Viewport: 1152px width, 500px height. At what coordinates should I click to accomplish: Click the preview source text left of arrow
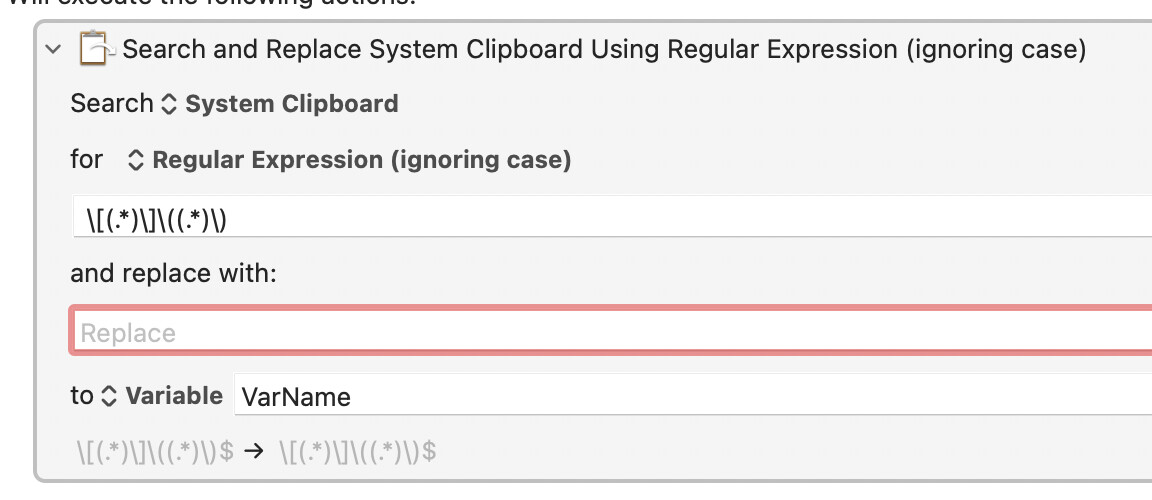[x=155, y=452]
